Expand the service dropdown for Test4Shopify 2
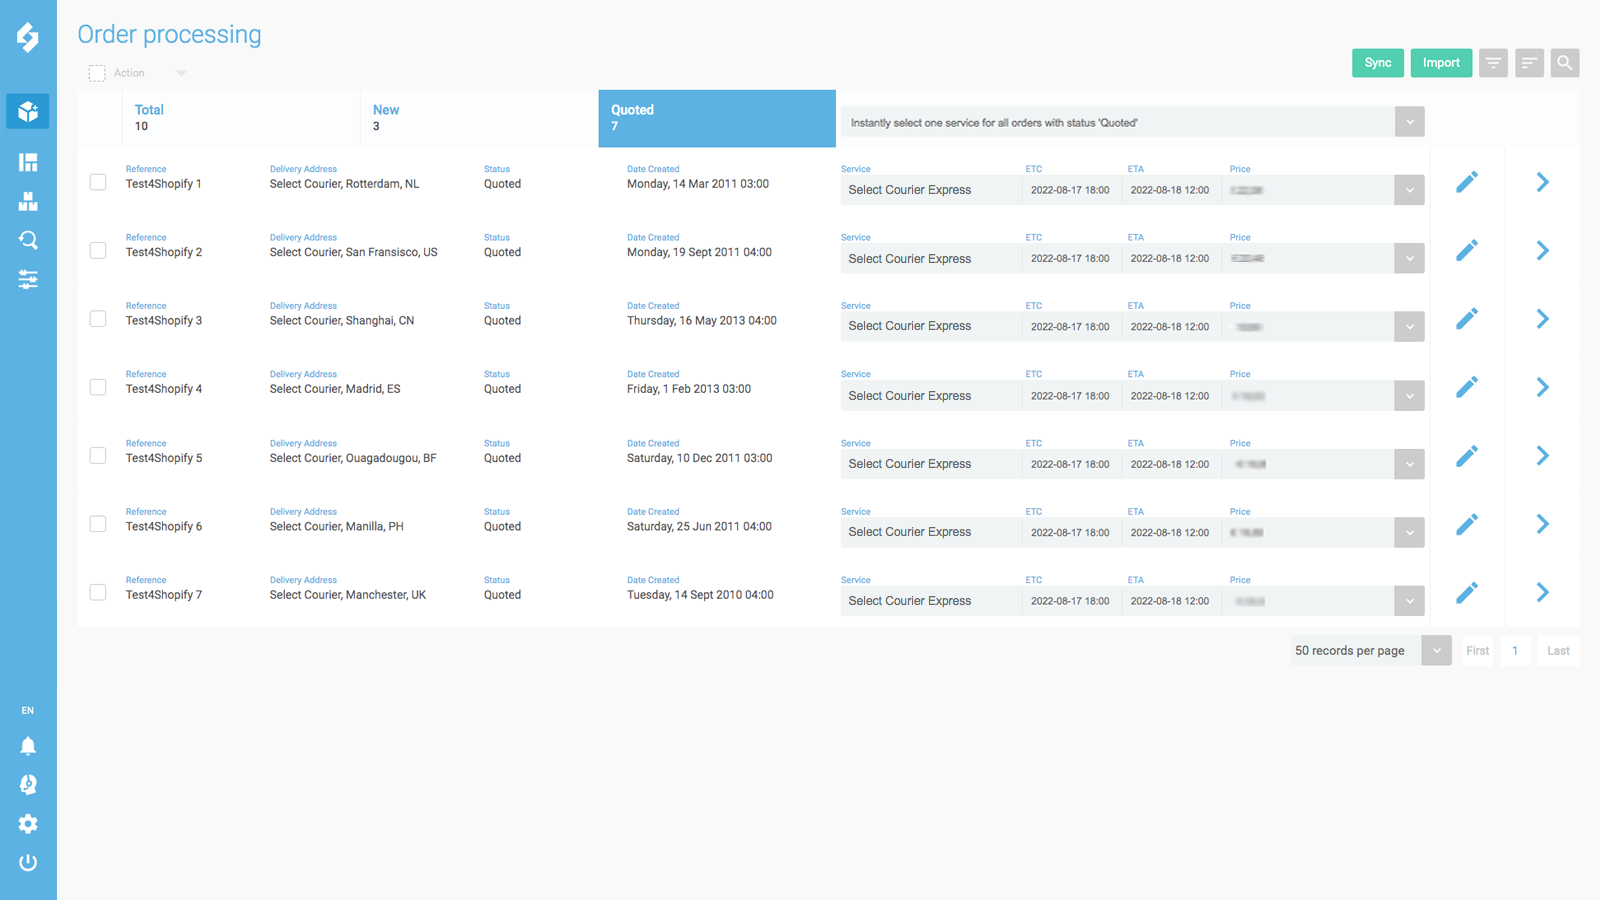The height and width of the screenshot is (900, 1600). pyautogui.click(x=1409, y=258)
